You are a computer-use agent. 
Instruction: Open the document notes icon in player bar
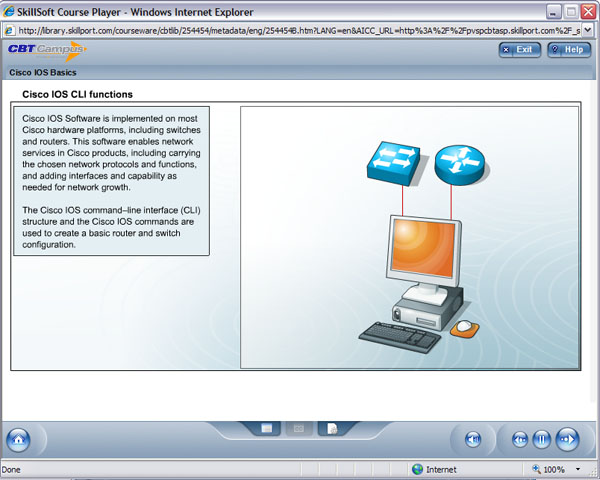click(x=332, y=429)
